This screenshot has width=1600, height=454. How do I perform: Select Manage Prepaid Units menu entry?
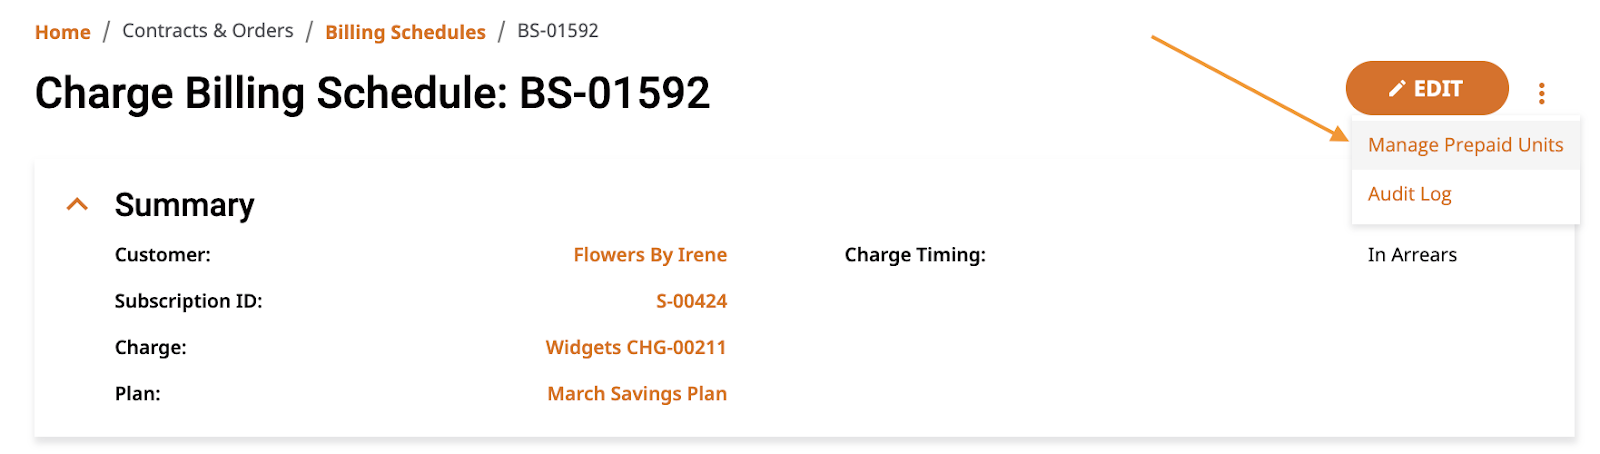click(1465, 145)
